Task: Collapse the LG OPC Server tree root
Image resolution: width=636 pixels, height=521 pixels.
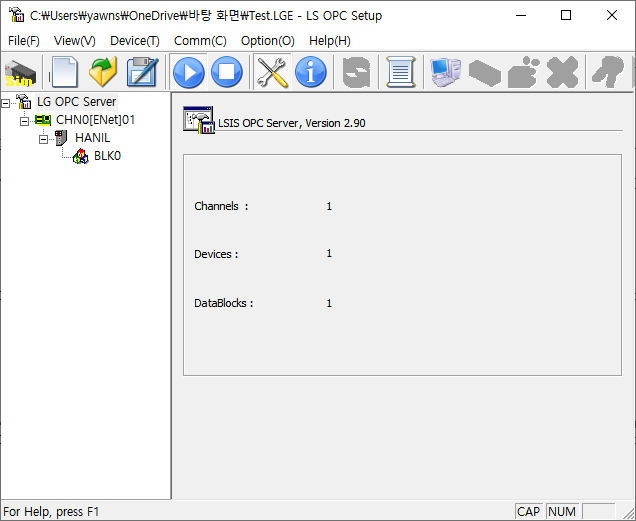Action: [6, 104]
